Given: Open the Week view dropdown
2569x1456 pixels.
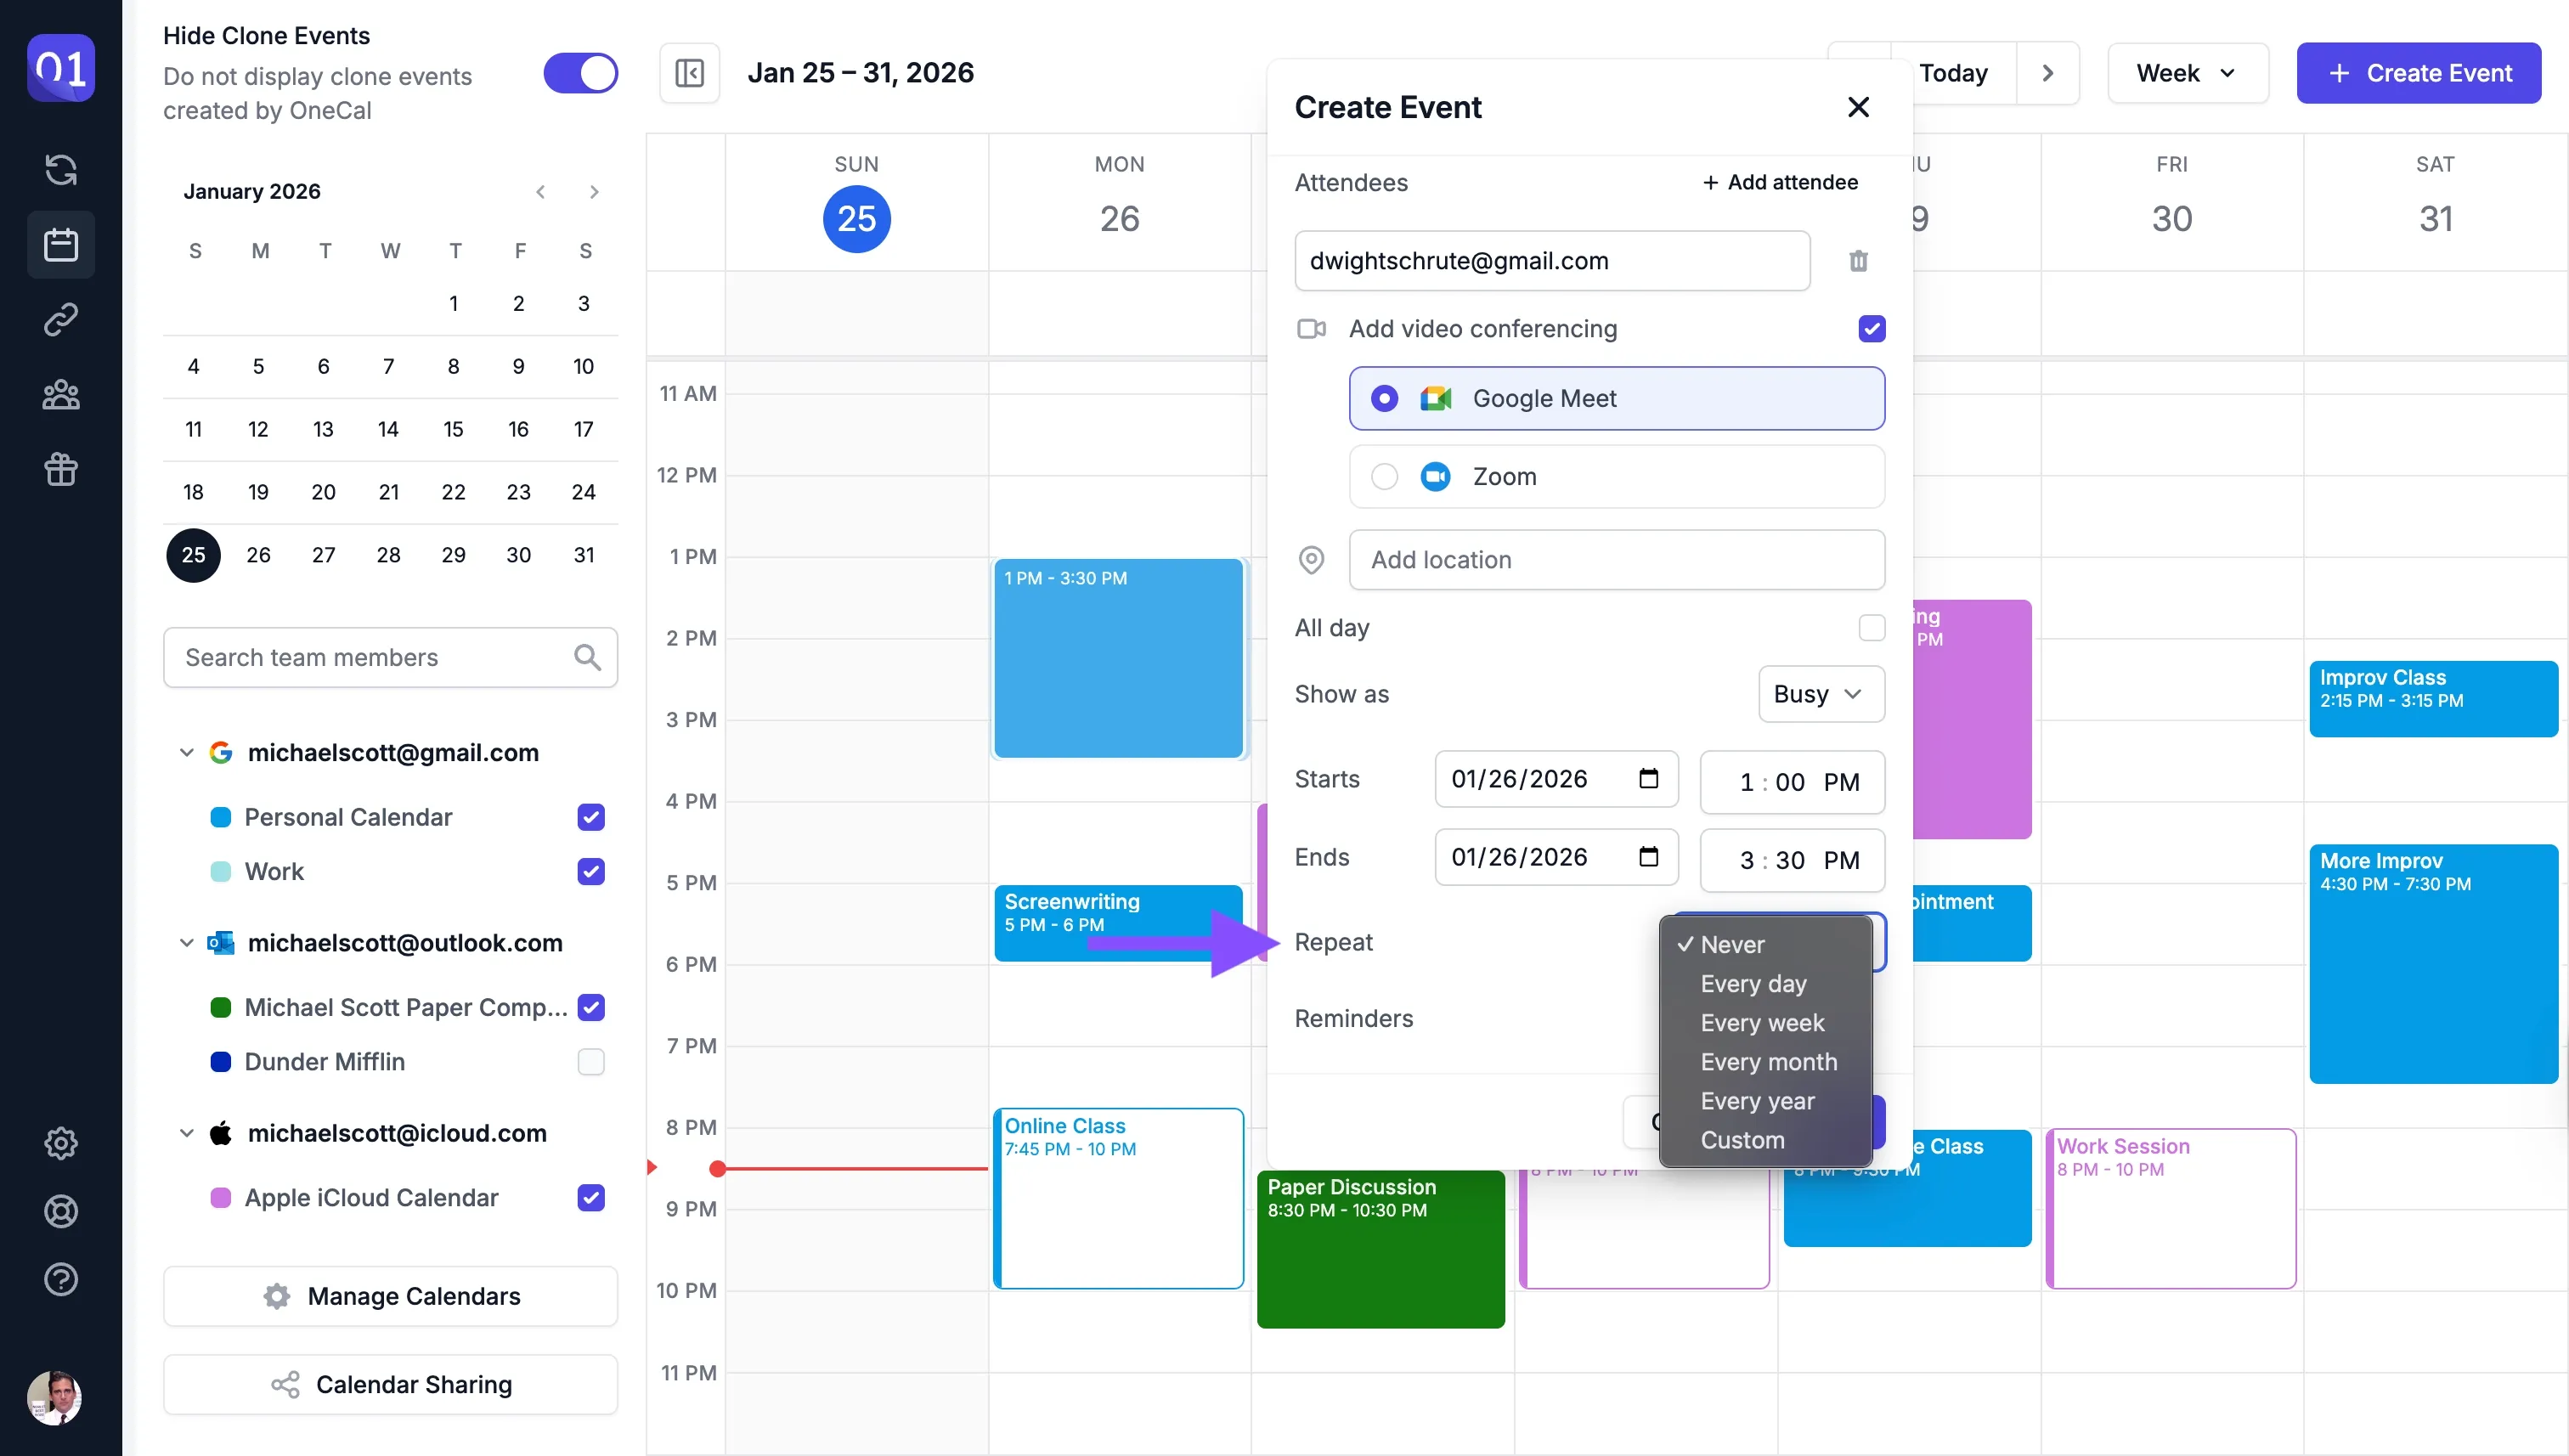Looking at the screenshot, I should (2187, 72).
